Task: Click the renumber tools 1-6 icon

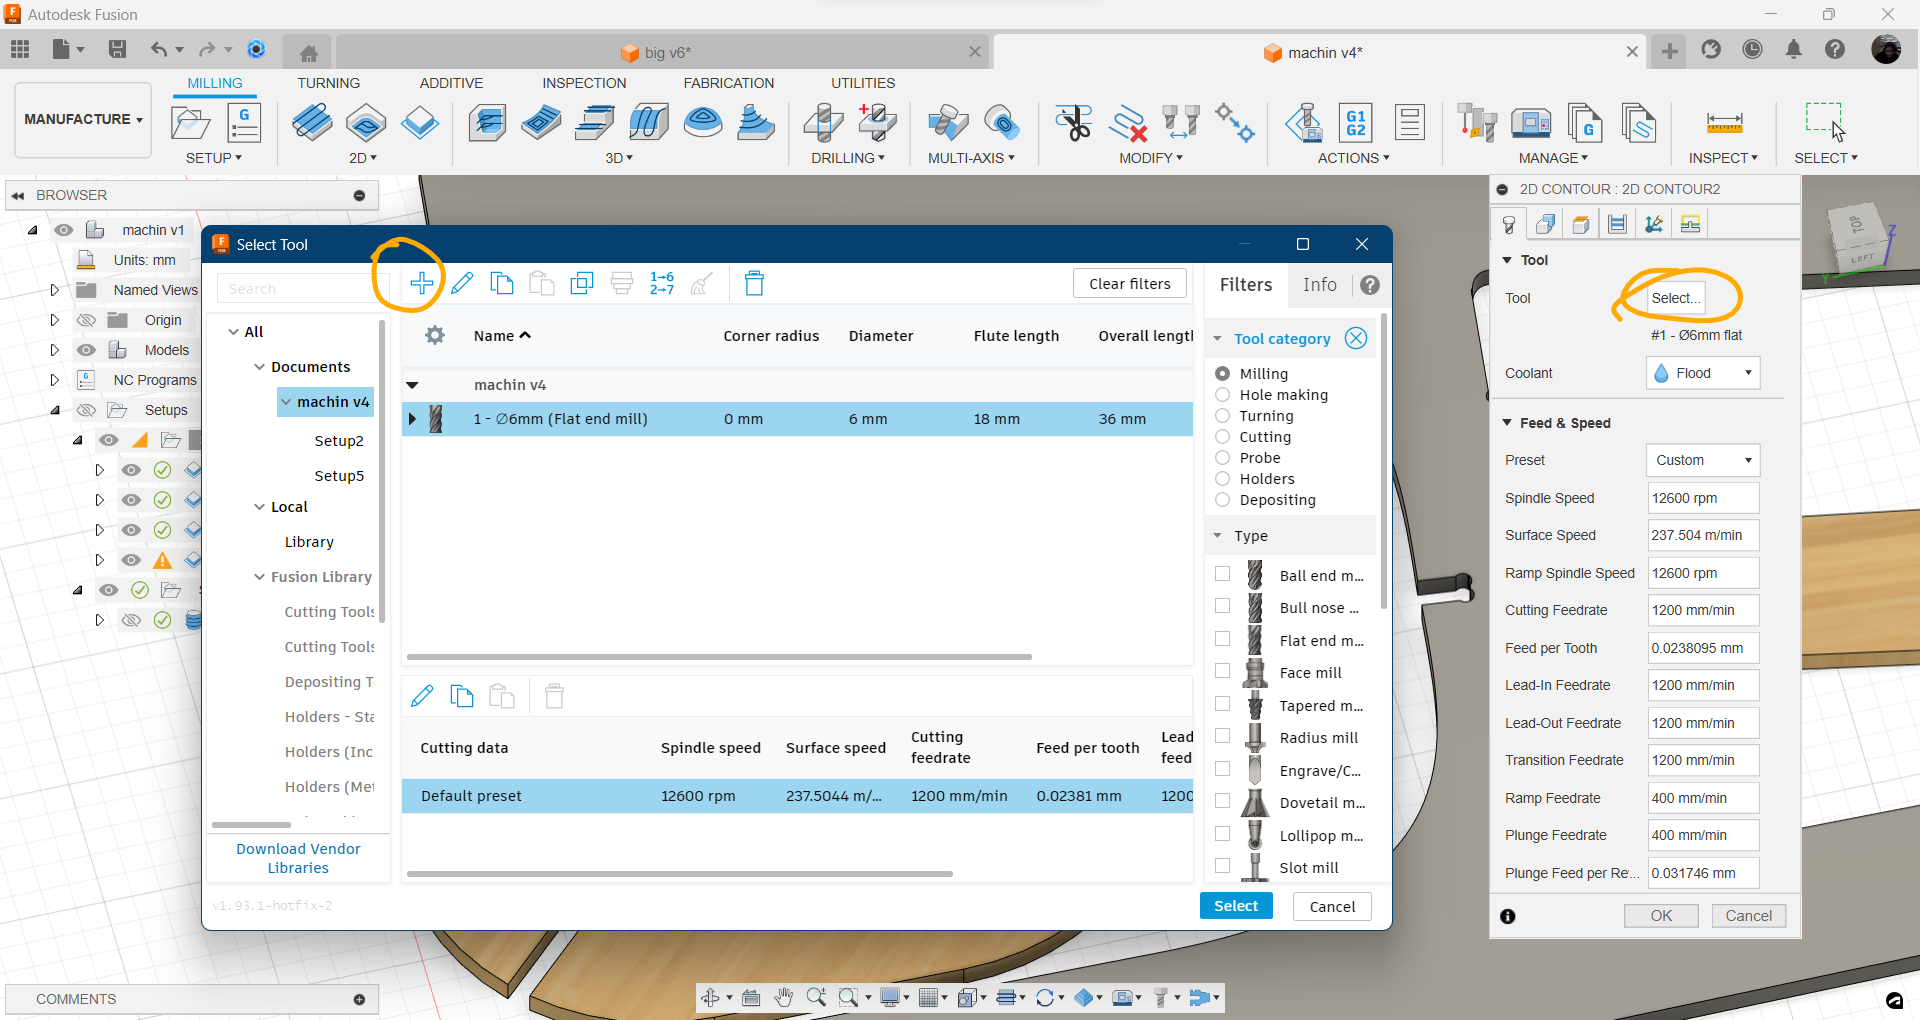Action: click(662, 283)
